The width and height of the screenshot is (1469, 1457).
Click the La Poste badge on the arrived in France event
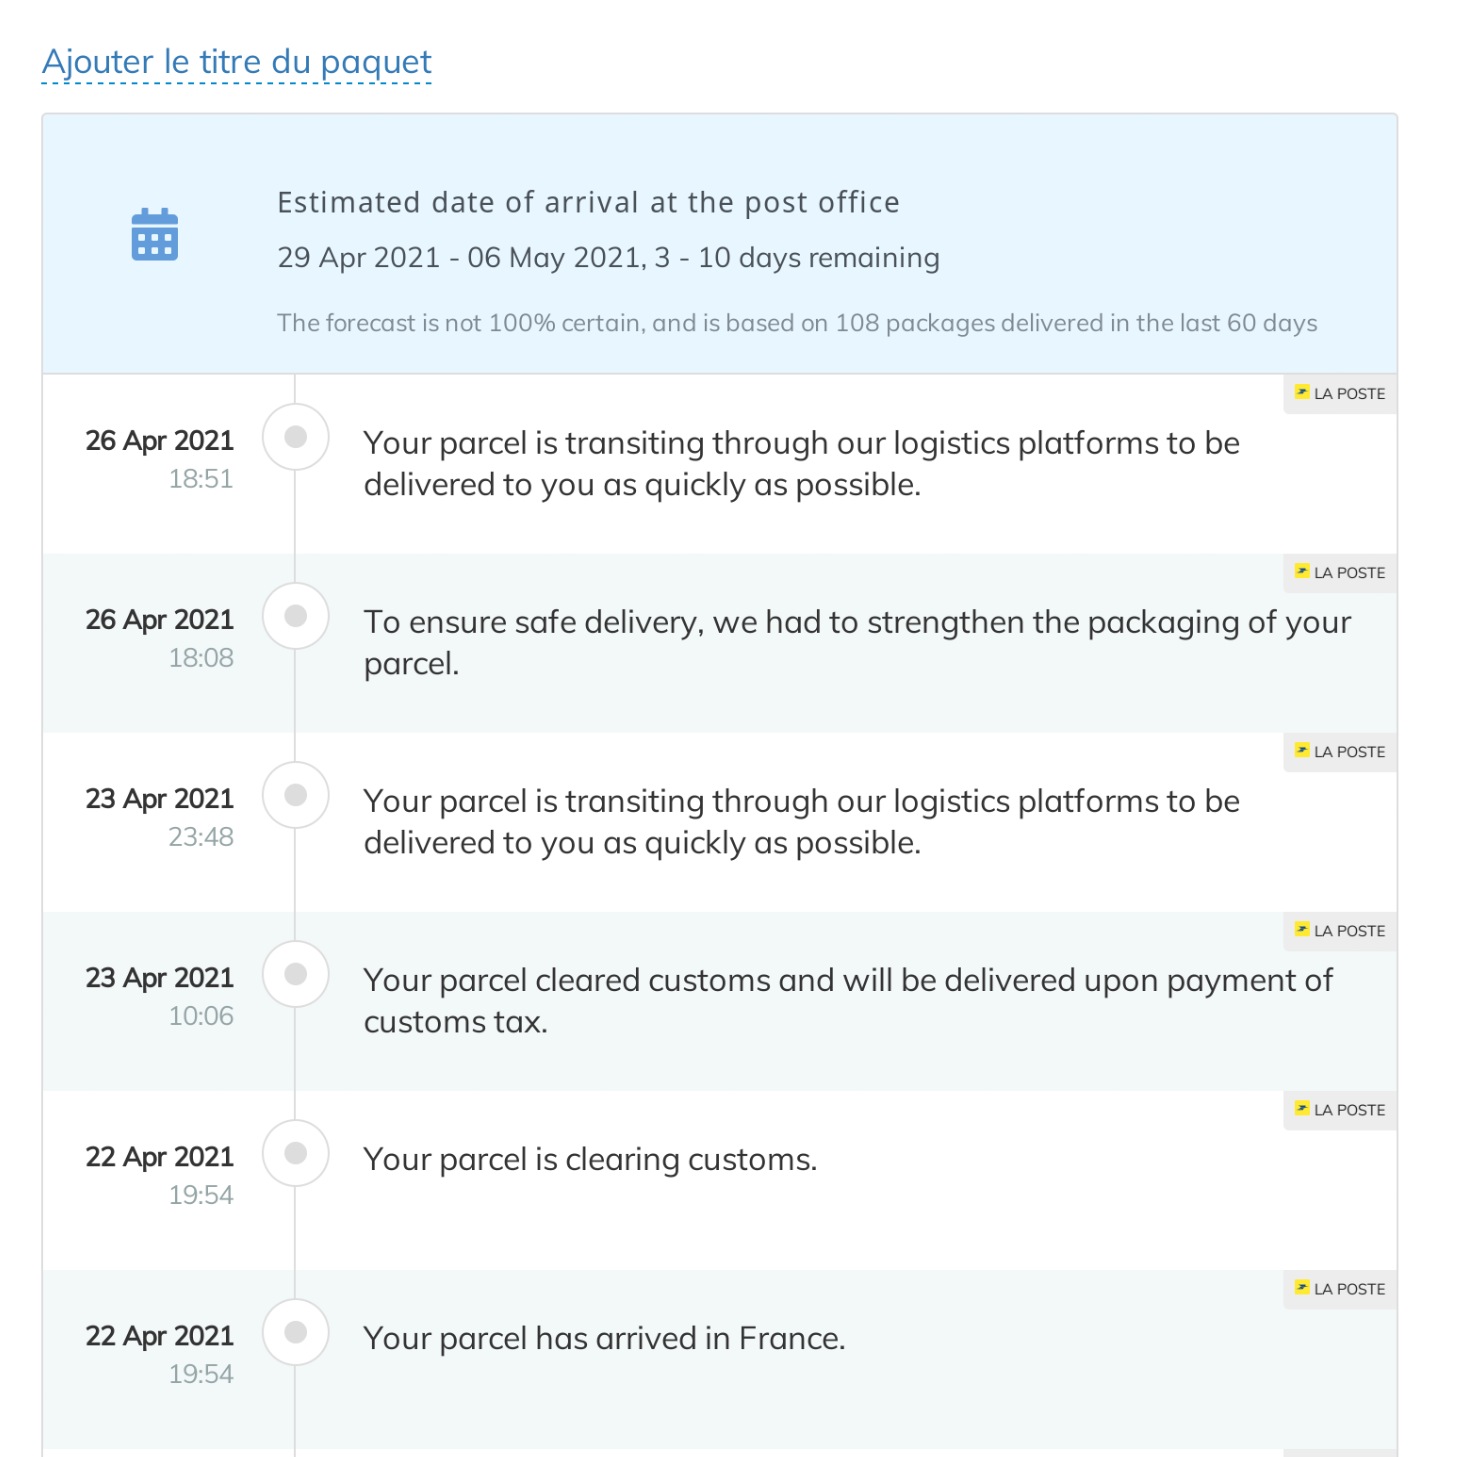coord(1340,1289)
